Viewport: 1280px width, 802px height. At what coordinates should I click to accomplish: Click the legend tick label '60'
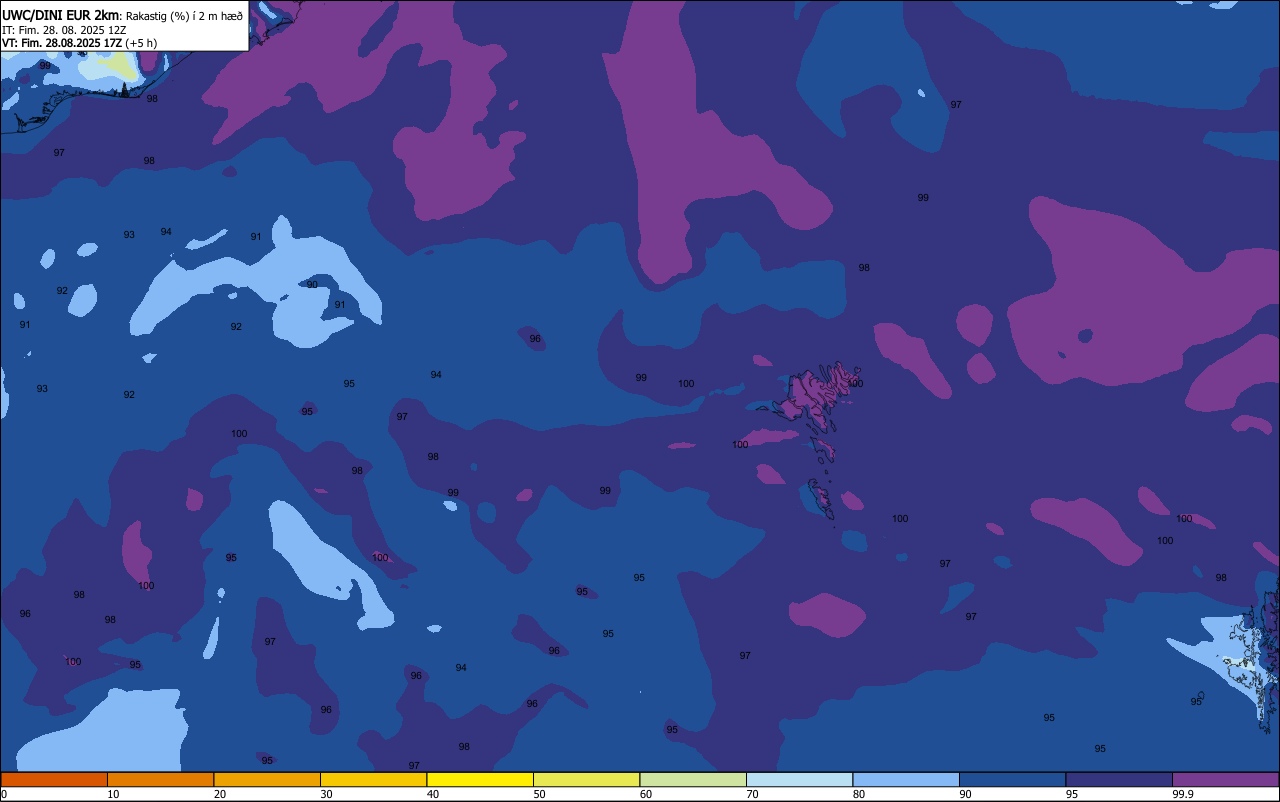tap(646, 794)
